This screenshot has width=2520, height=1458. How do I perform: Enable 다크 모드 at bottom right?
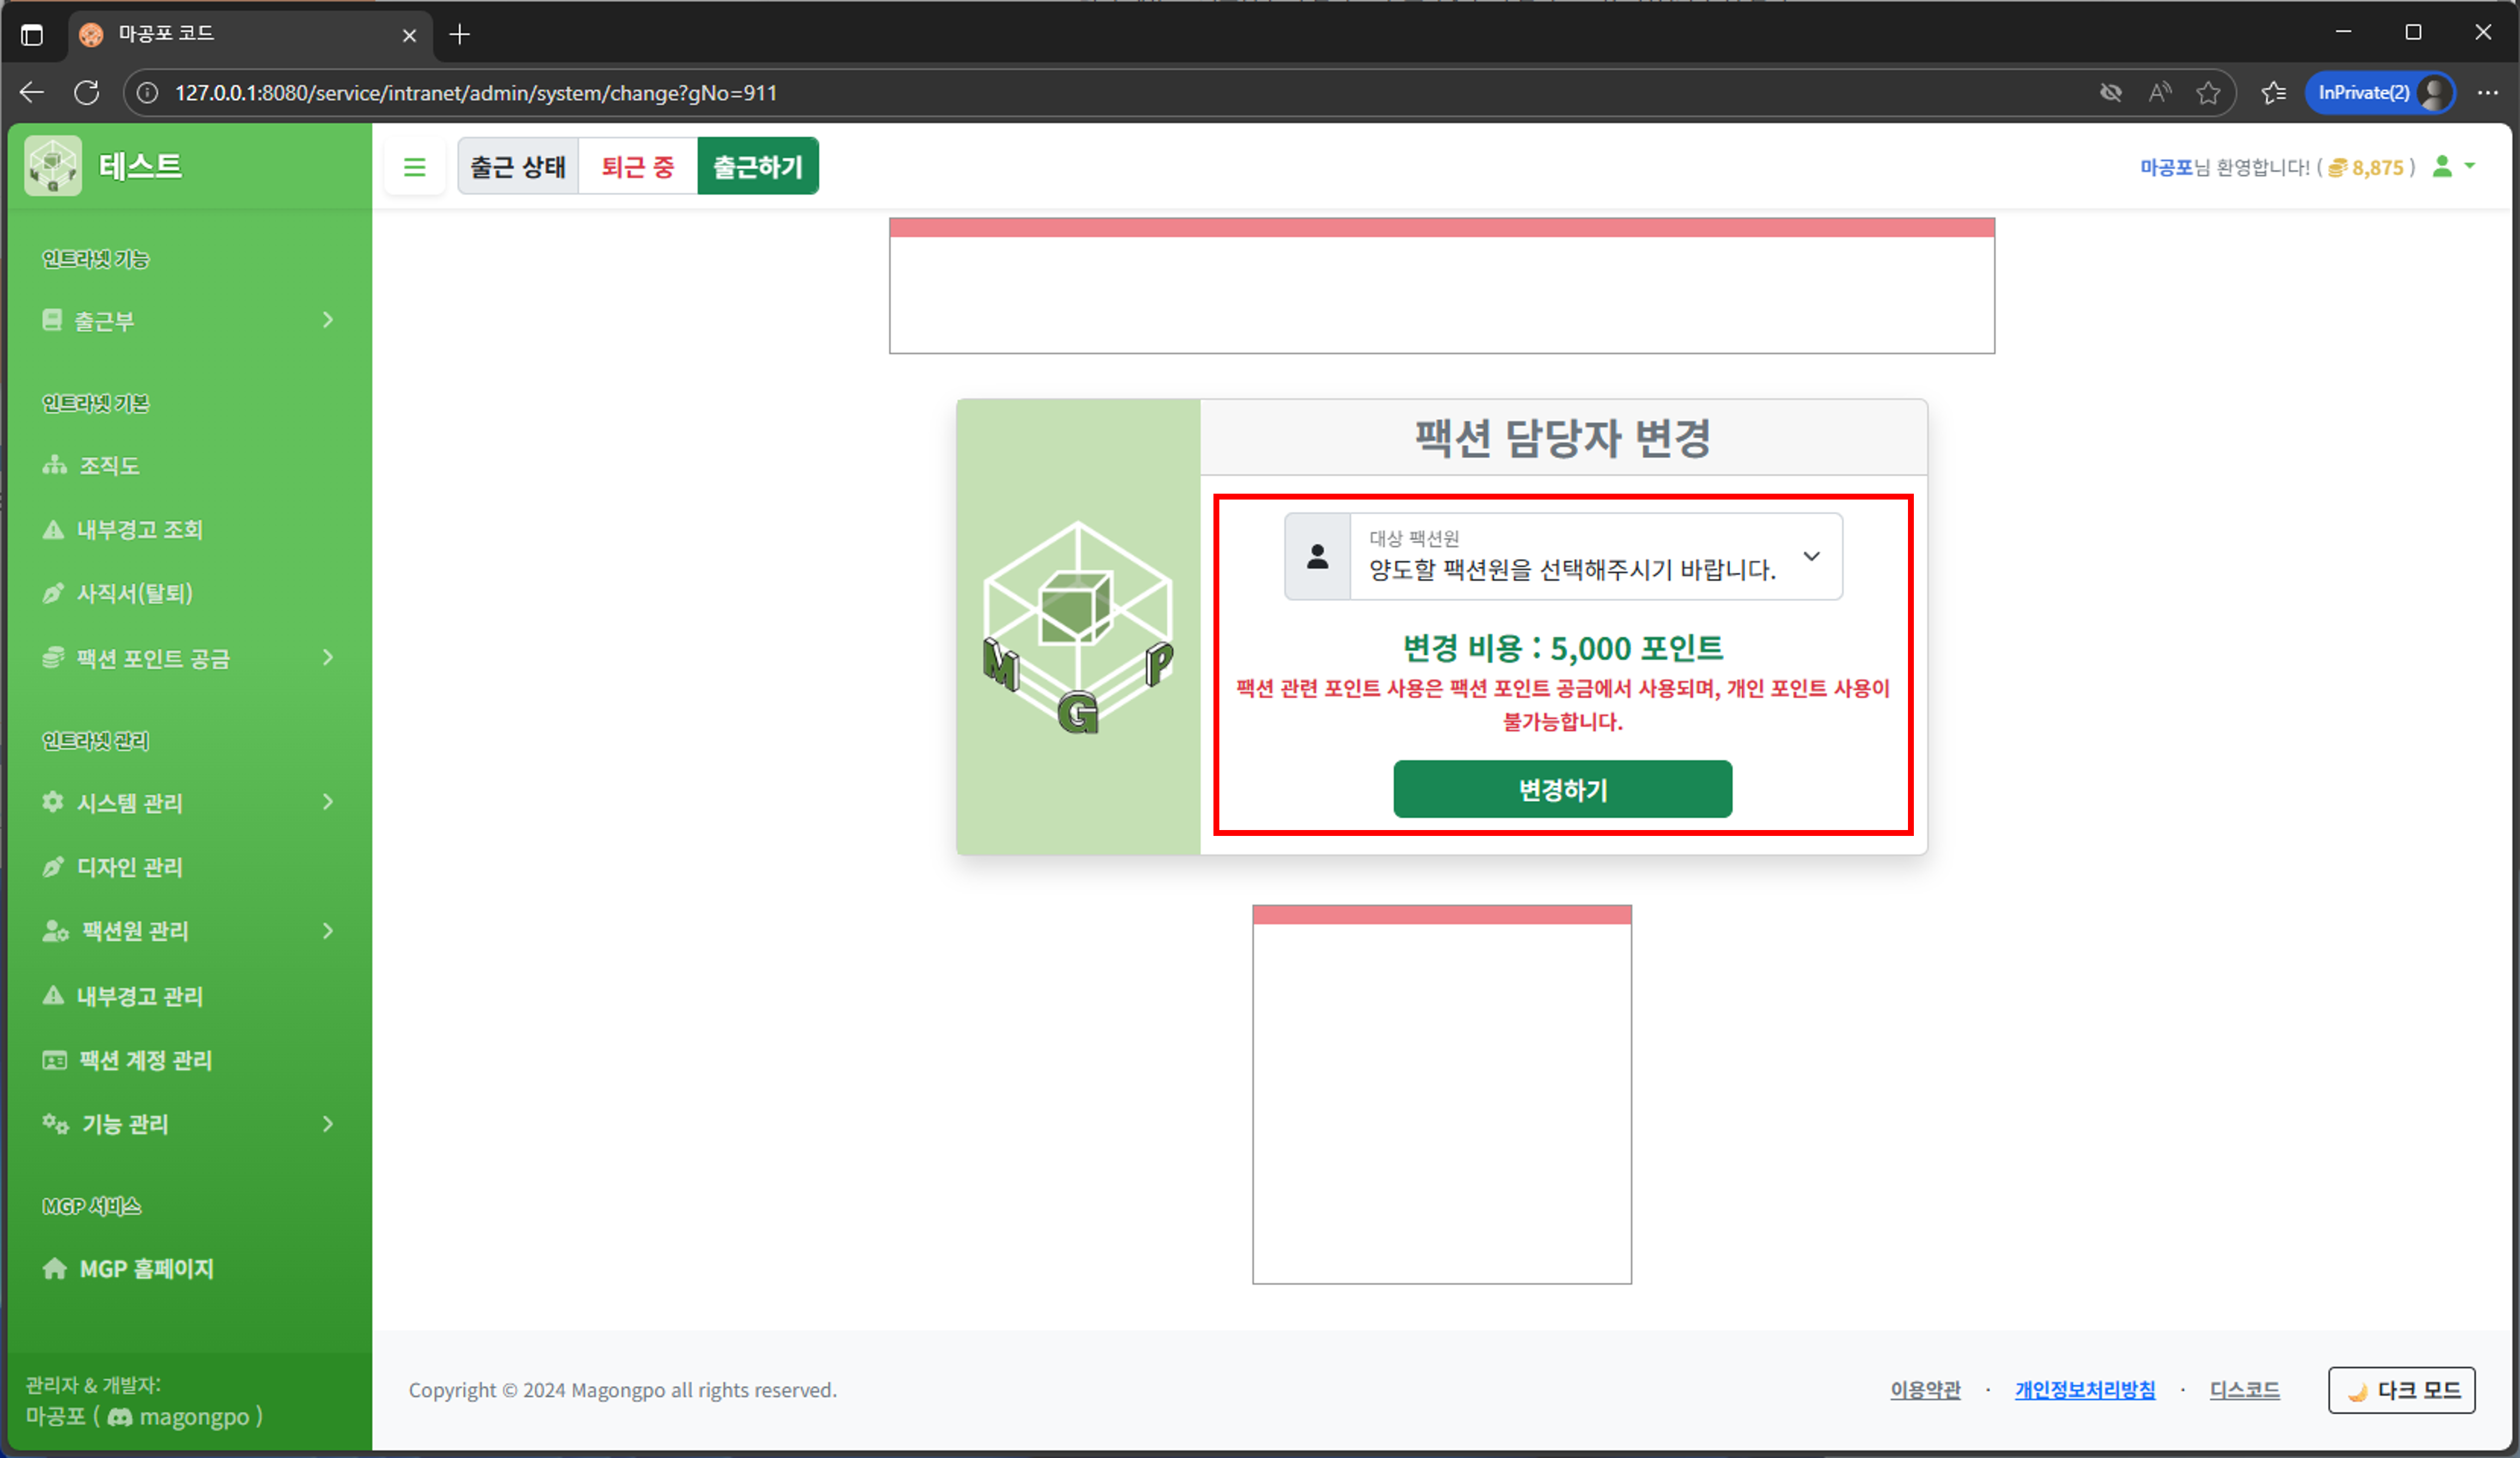[2402, 1390]
